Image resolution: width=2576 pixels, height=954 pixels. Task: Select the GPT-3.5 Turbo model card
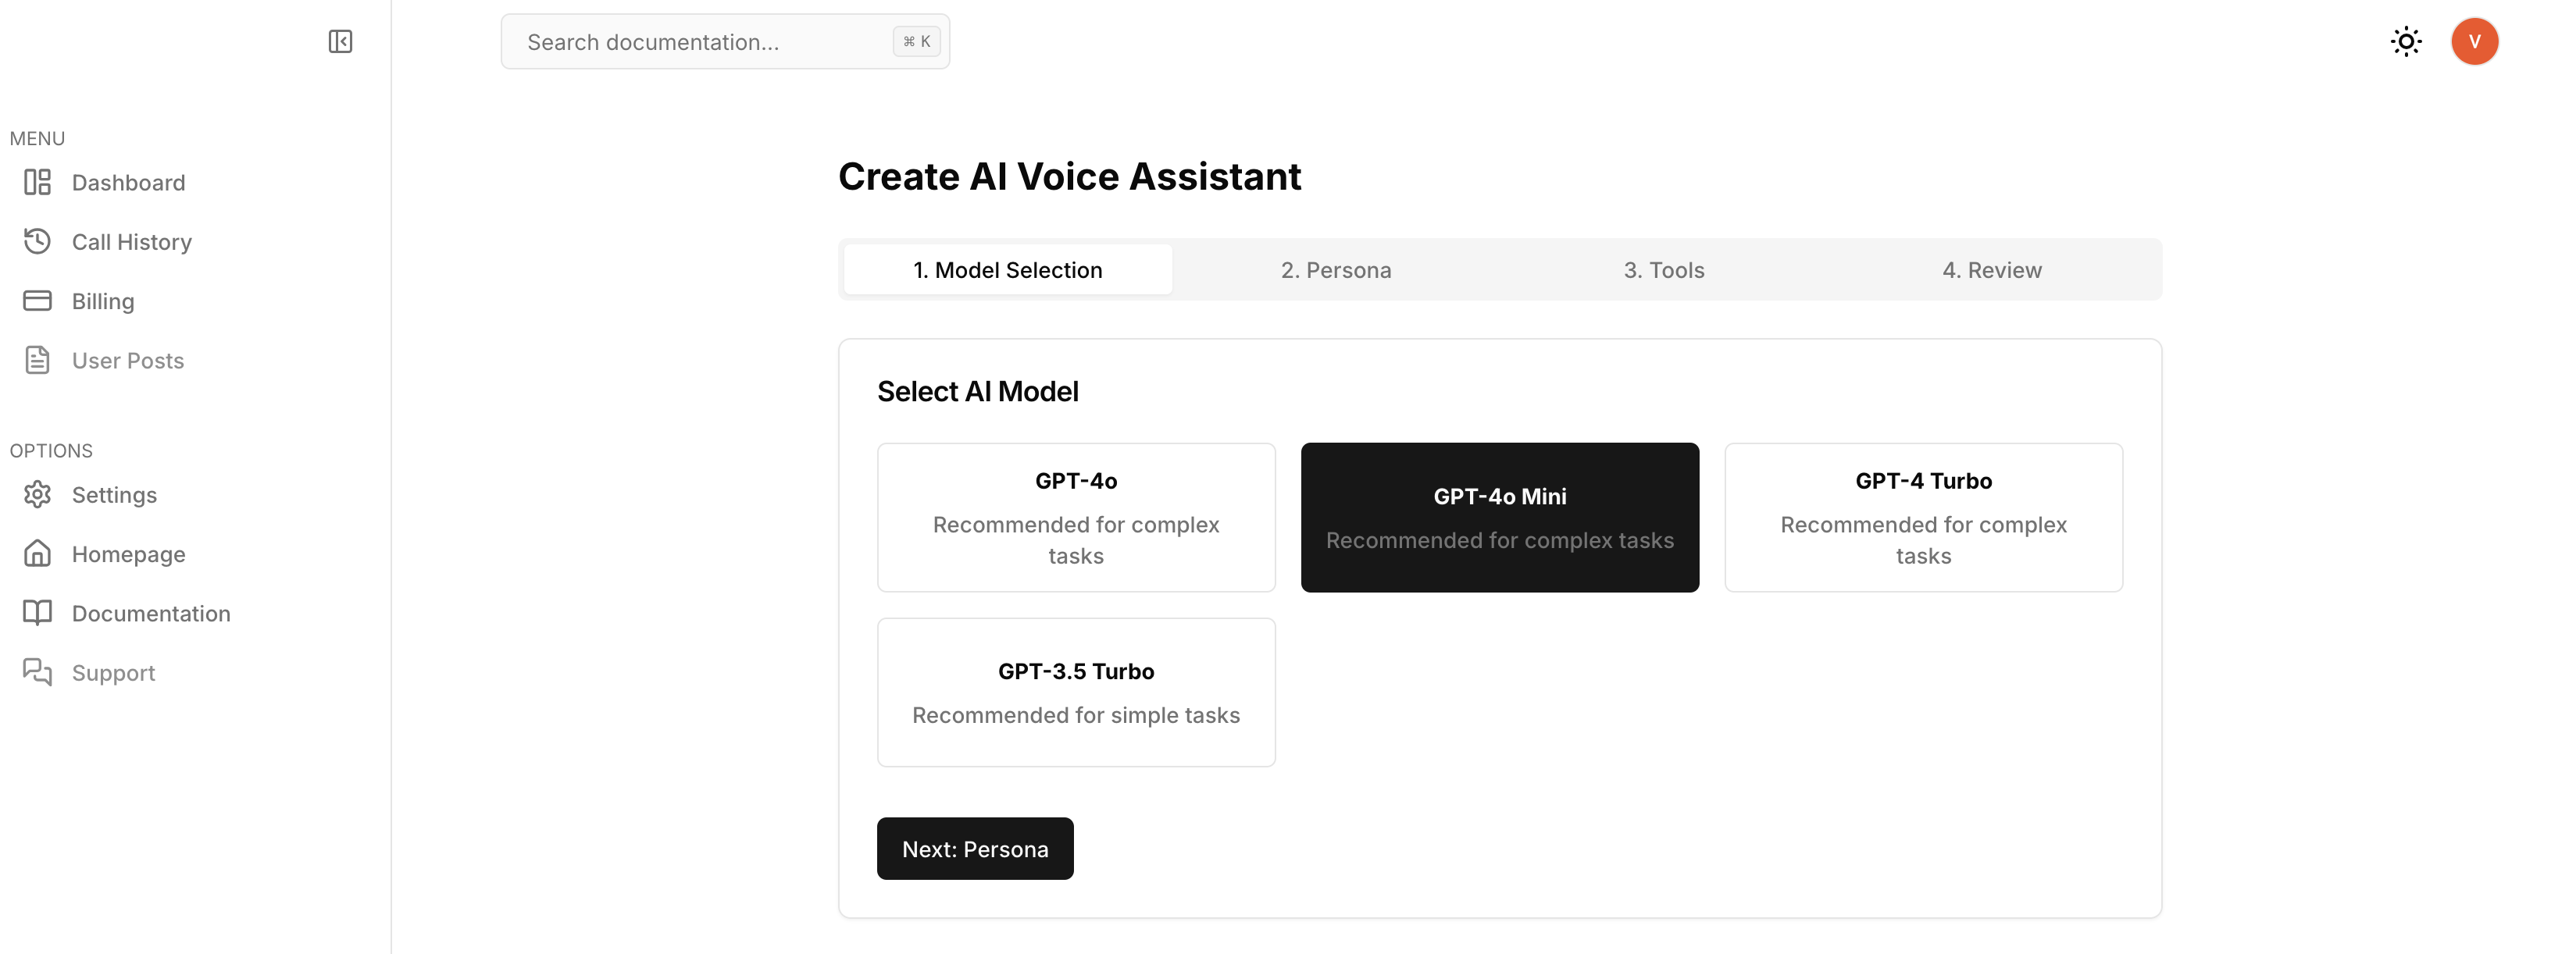coord(1076,692)
